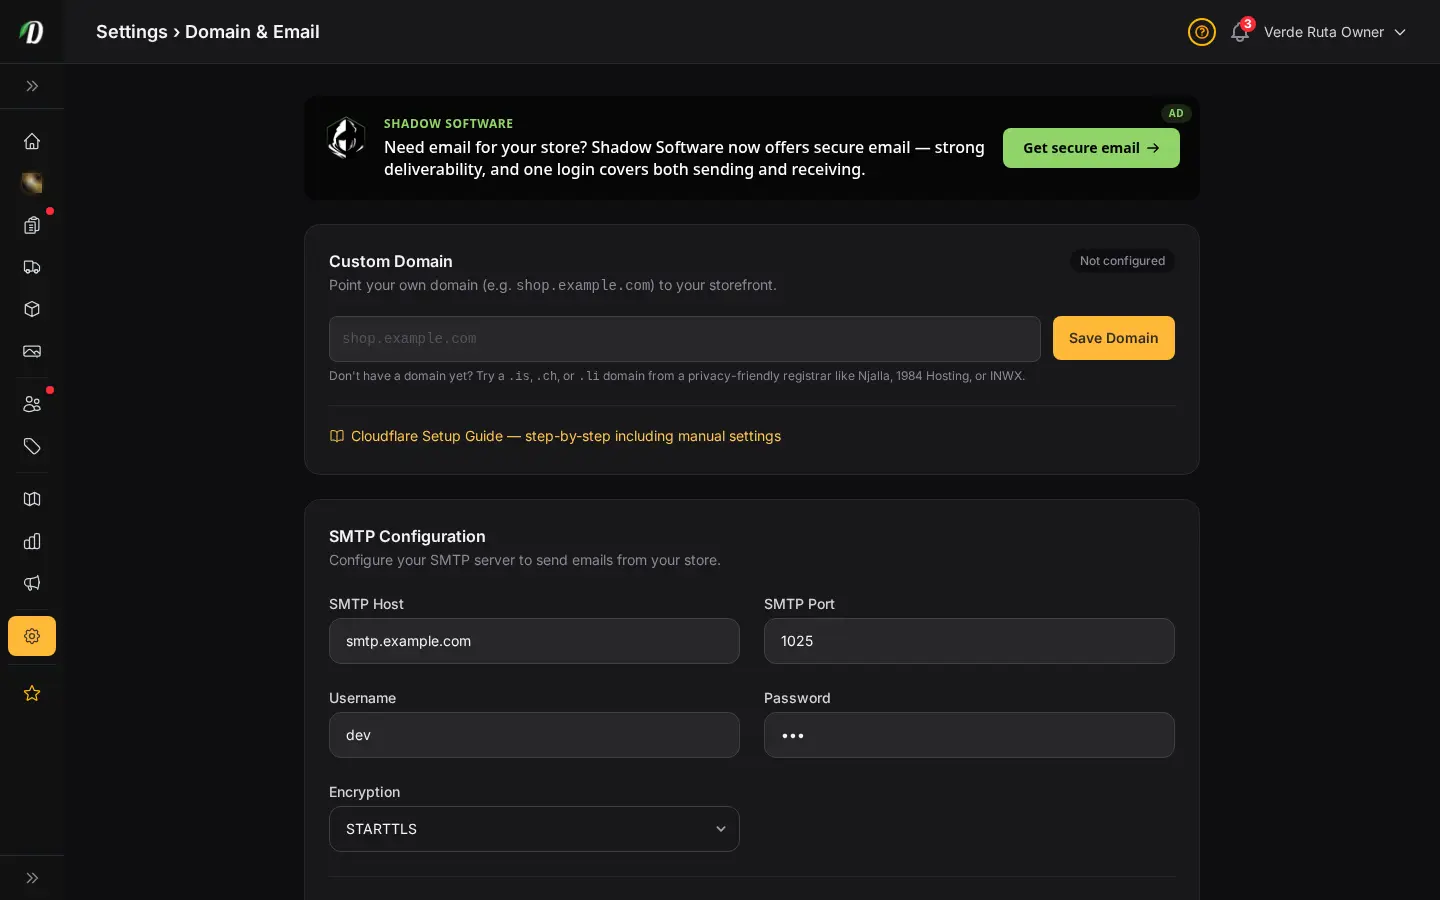
Task: Open the shipping truck icon in the sidebar
Action: [32, 267]
